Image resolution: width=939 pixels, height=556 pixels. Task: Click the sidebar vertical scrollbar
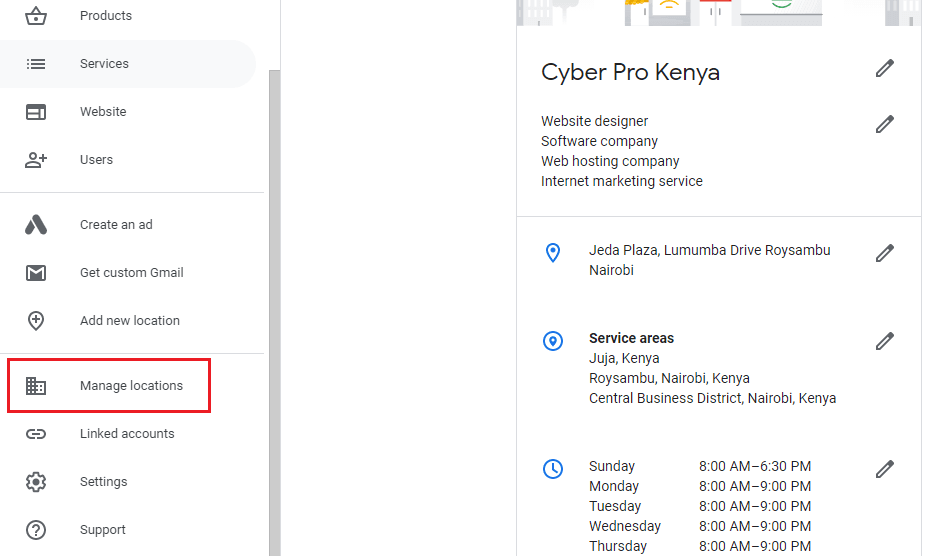click(x=274, y=300)
